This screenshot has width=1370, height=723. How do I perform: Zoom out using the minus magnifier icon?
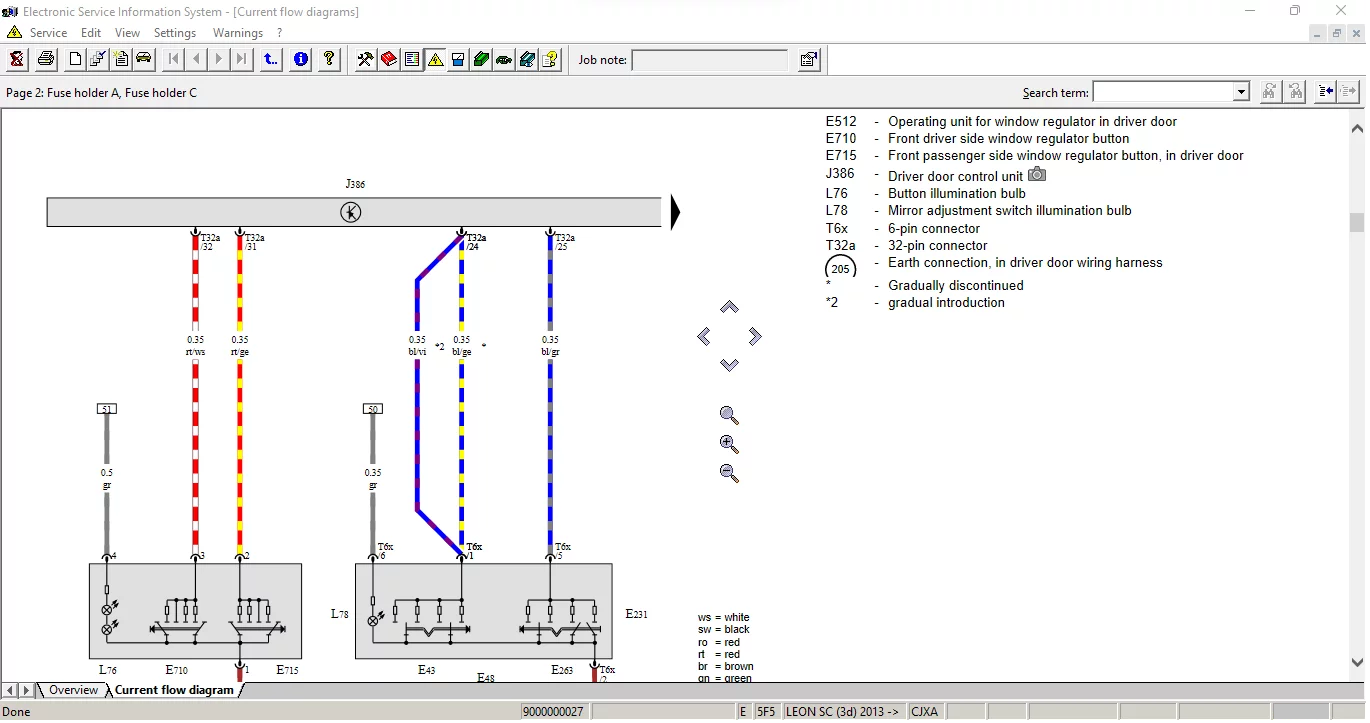[729, 473]
